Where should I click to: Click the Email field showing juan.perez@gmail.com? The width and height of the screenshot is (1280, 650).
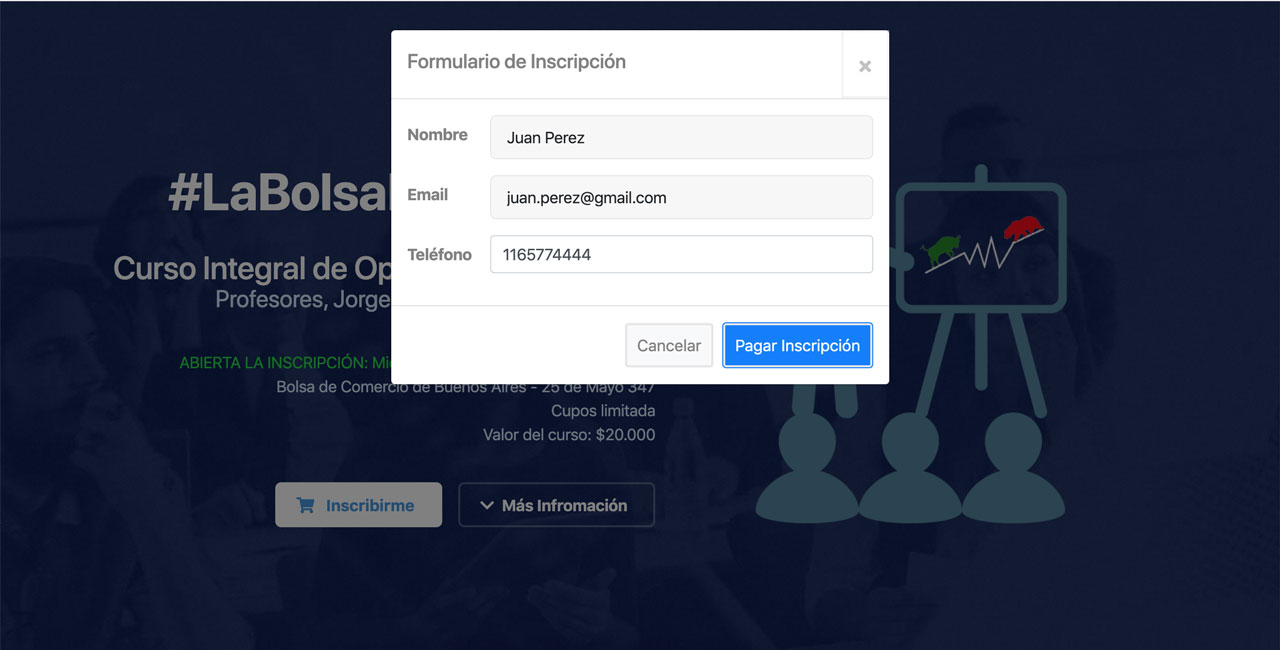tap(681, 197)
